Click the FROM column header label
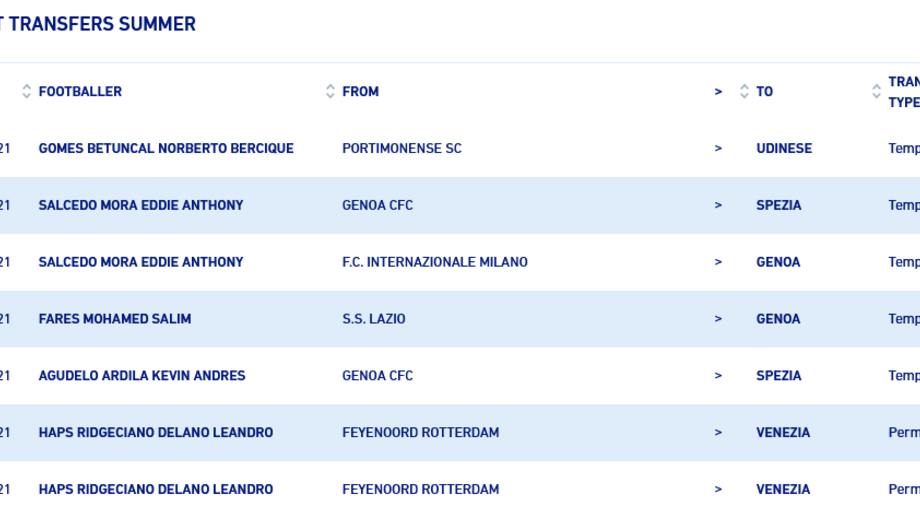The height and width of the screenshot is (518, 920). [x=360, y=92]
